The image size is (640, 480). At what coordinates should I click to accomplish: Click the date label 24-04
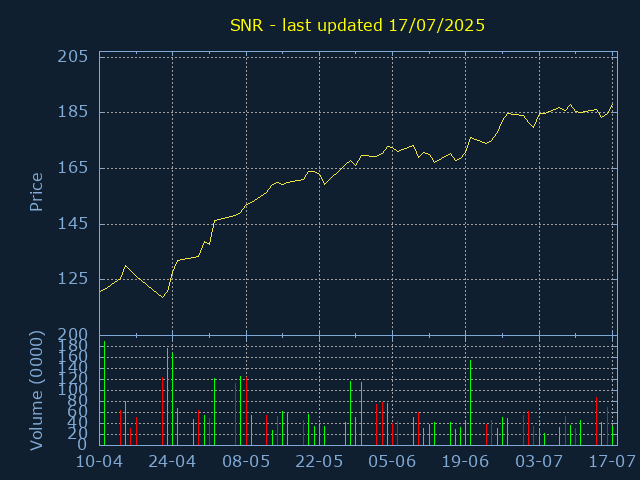tap(172, 462)
